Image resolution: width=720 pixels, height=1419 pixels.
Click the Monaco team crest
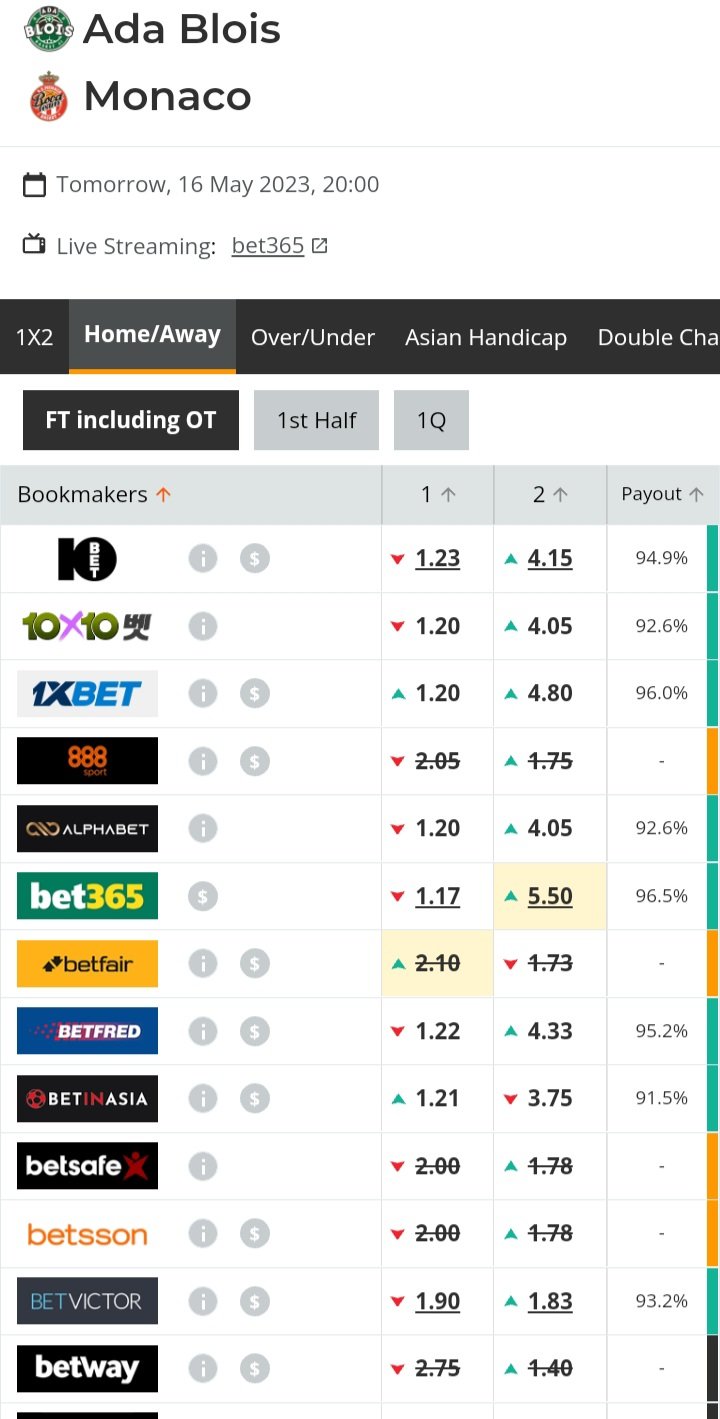pos(48,96)
